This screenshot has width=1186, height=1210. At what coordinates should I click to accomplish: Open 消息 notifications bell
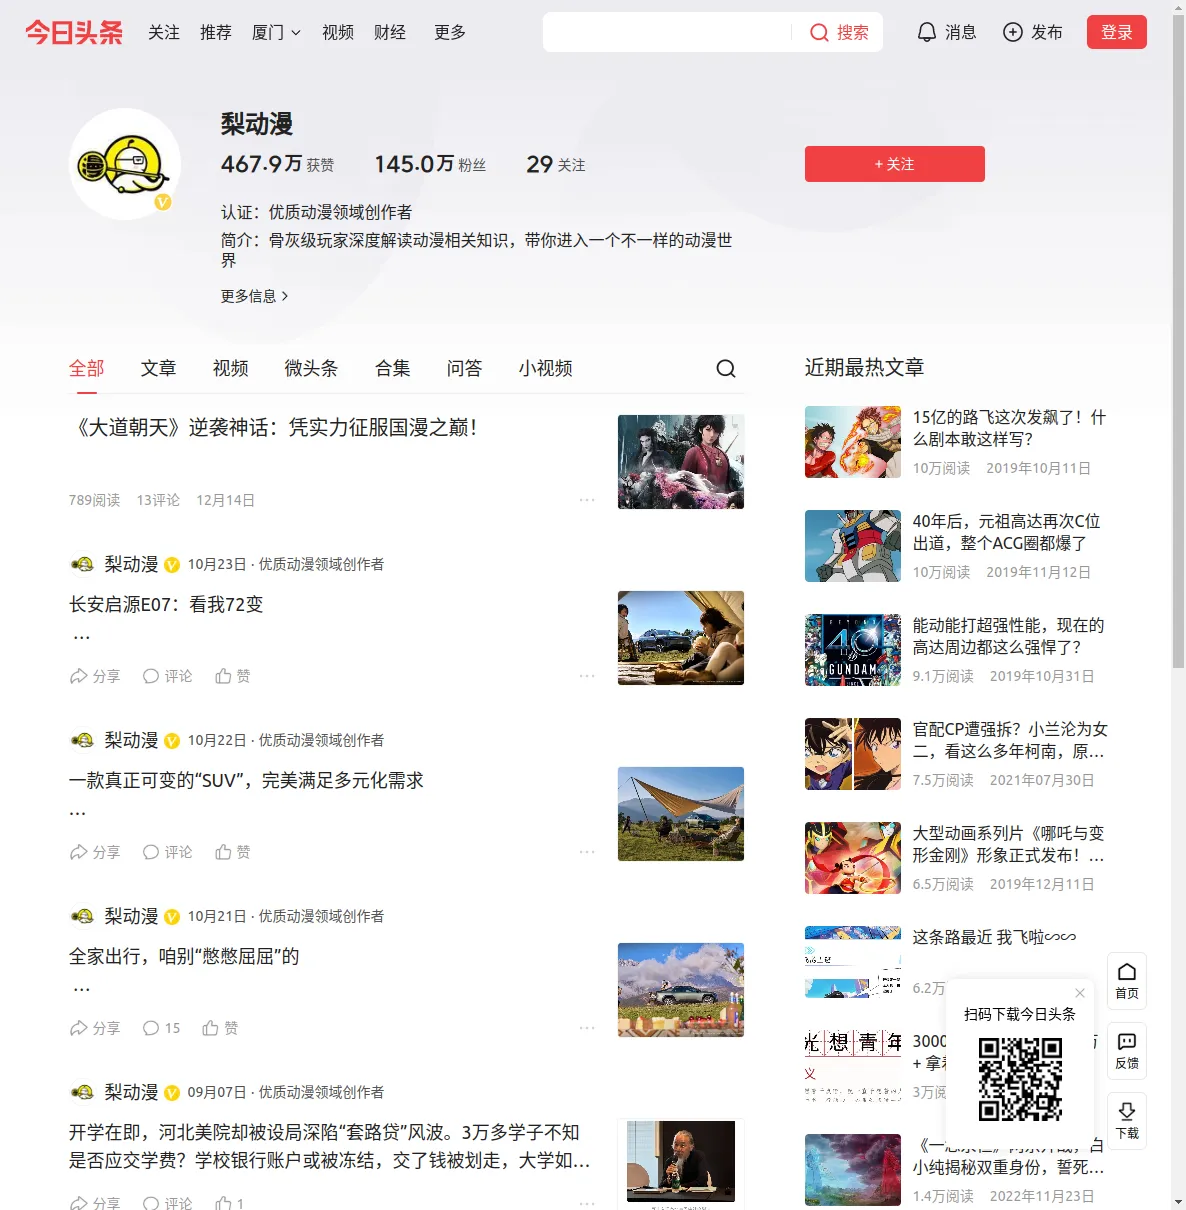coord(946,32)
